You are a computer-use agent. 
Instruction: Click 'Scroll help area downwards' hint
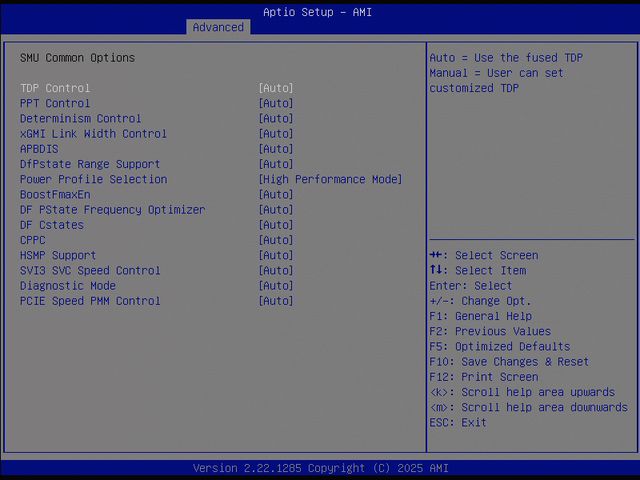click(x=529, y=407)
